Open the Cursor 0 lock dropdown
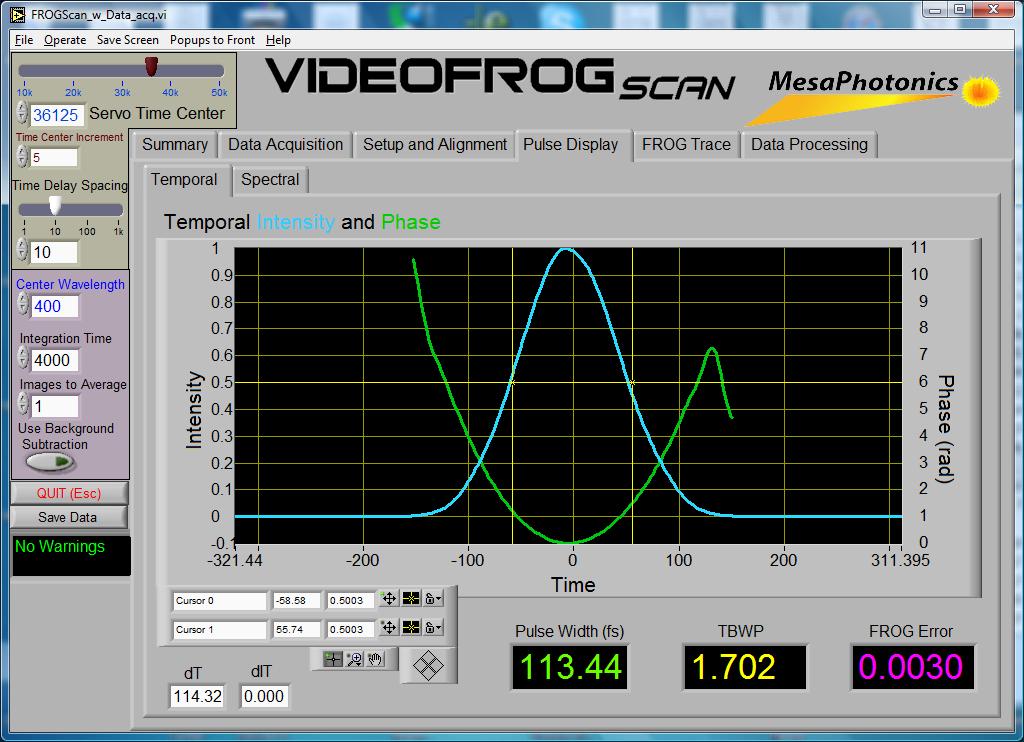The width and height of the screenshot is (1024, 742). (x=433, y=600)
